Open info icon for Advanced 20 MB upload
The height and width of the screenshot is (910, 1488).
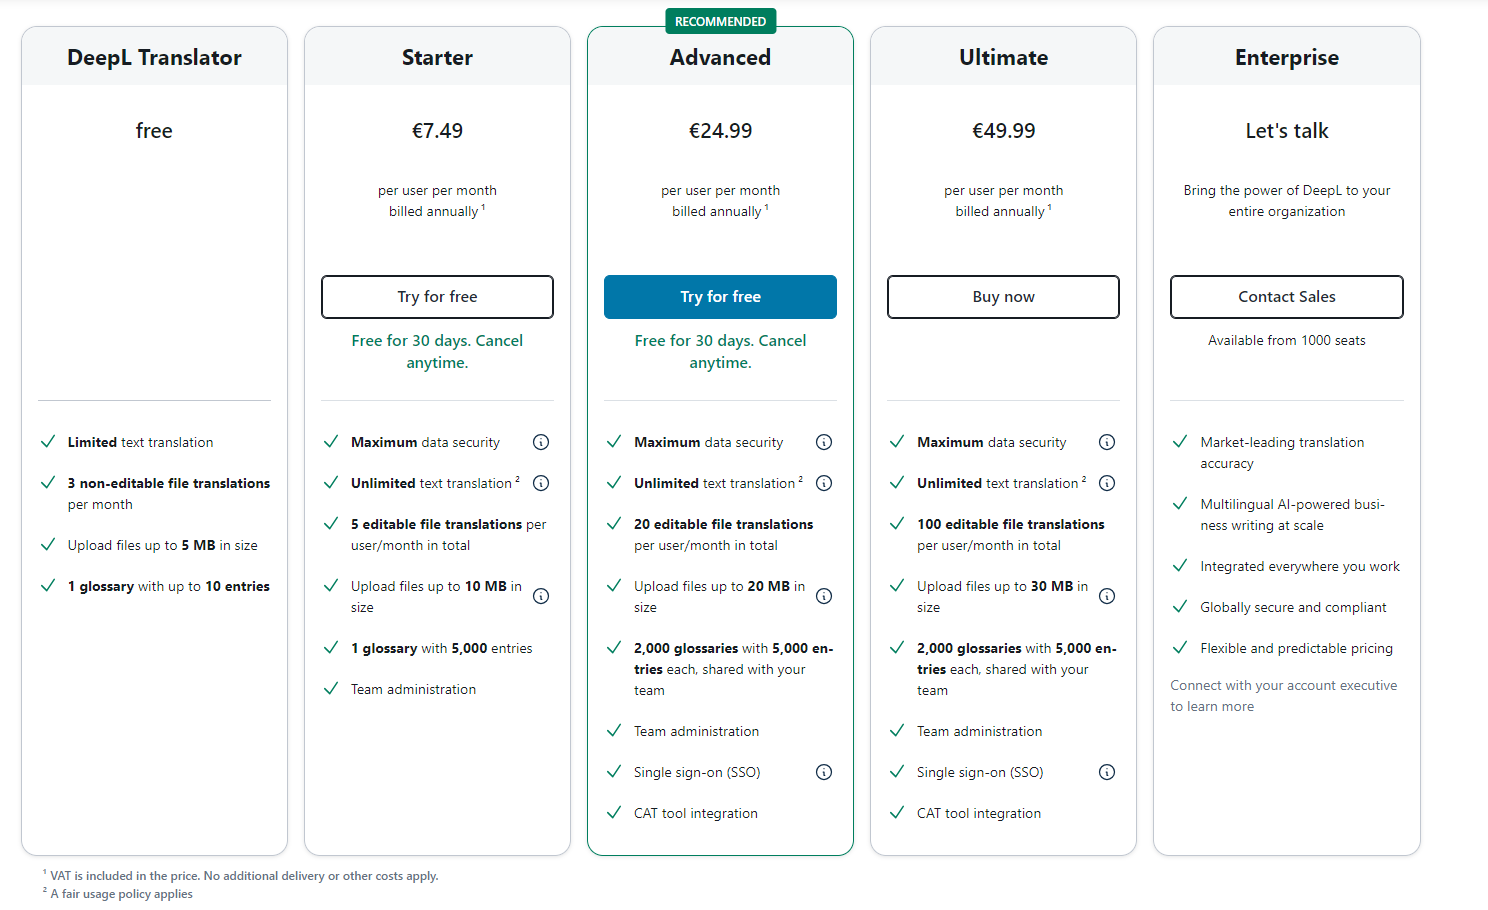[x=824, y=596]
